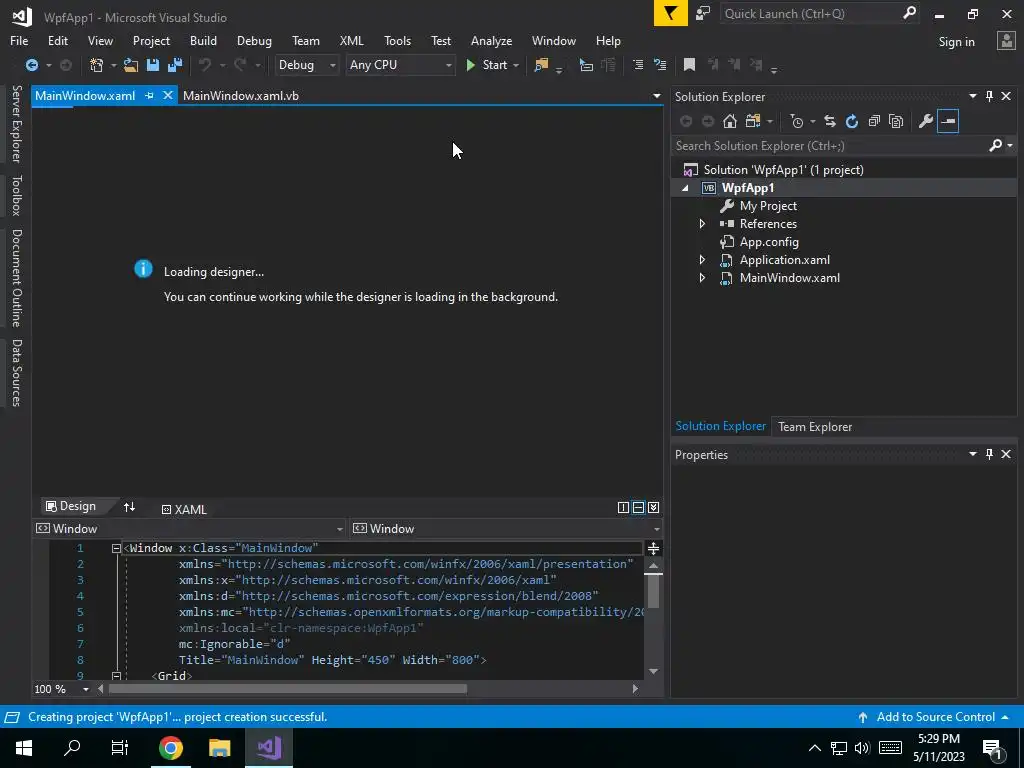The image size is (1024, 768).
Task: Open the Build menu
Action: point(203,40)
